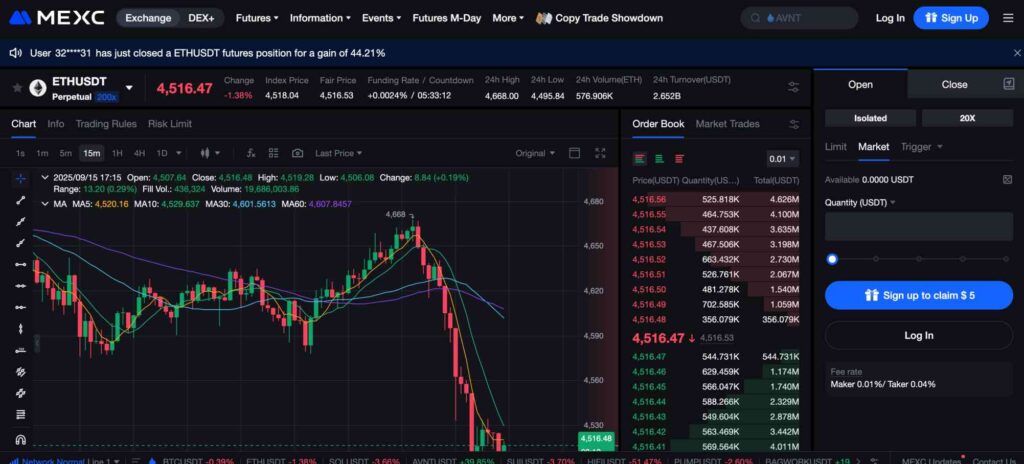Click the MEXC logo
This screenshot has height=464, width=1024.
(x=57, y=18)
